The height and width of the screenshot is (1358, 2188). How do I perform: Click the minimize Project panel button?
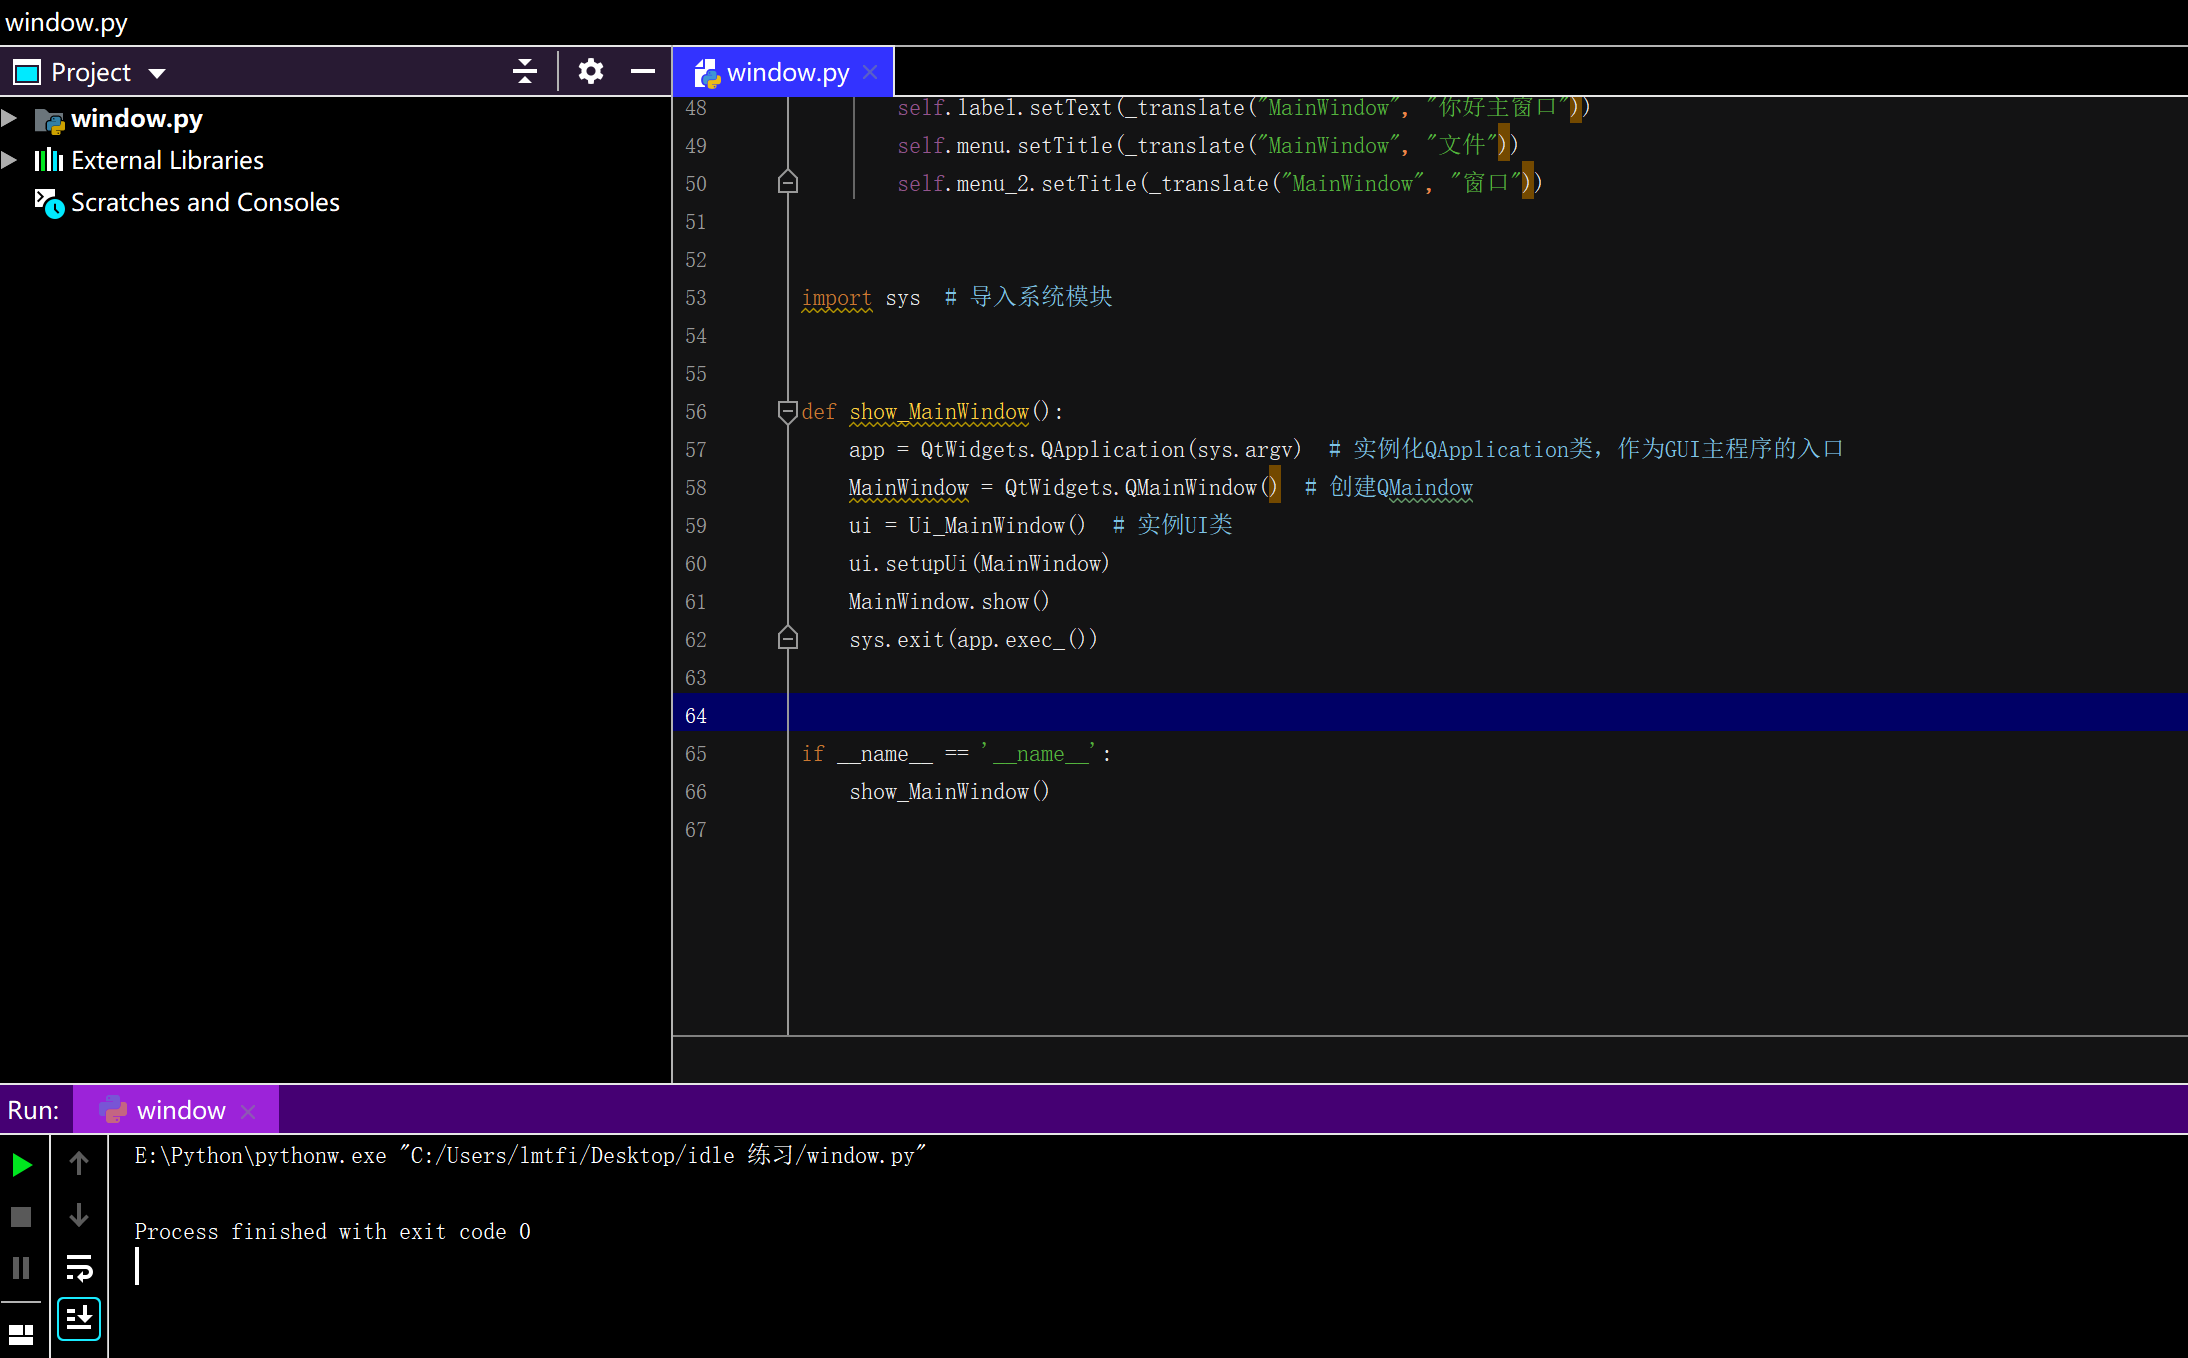pyautogui.click(x=644, y=70)
